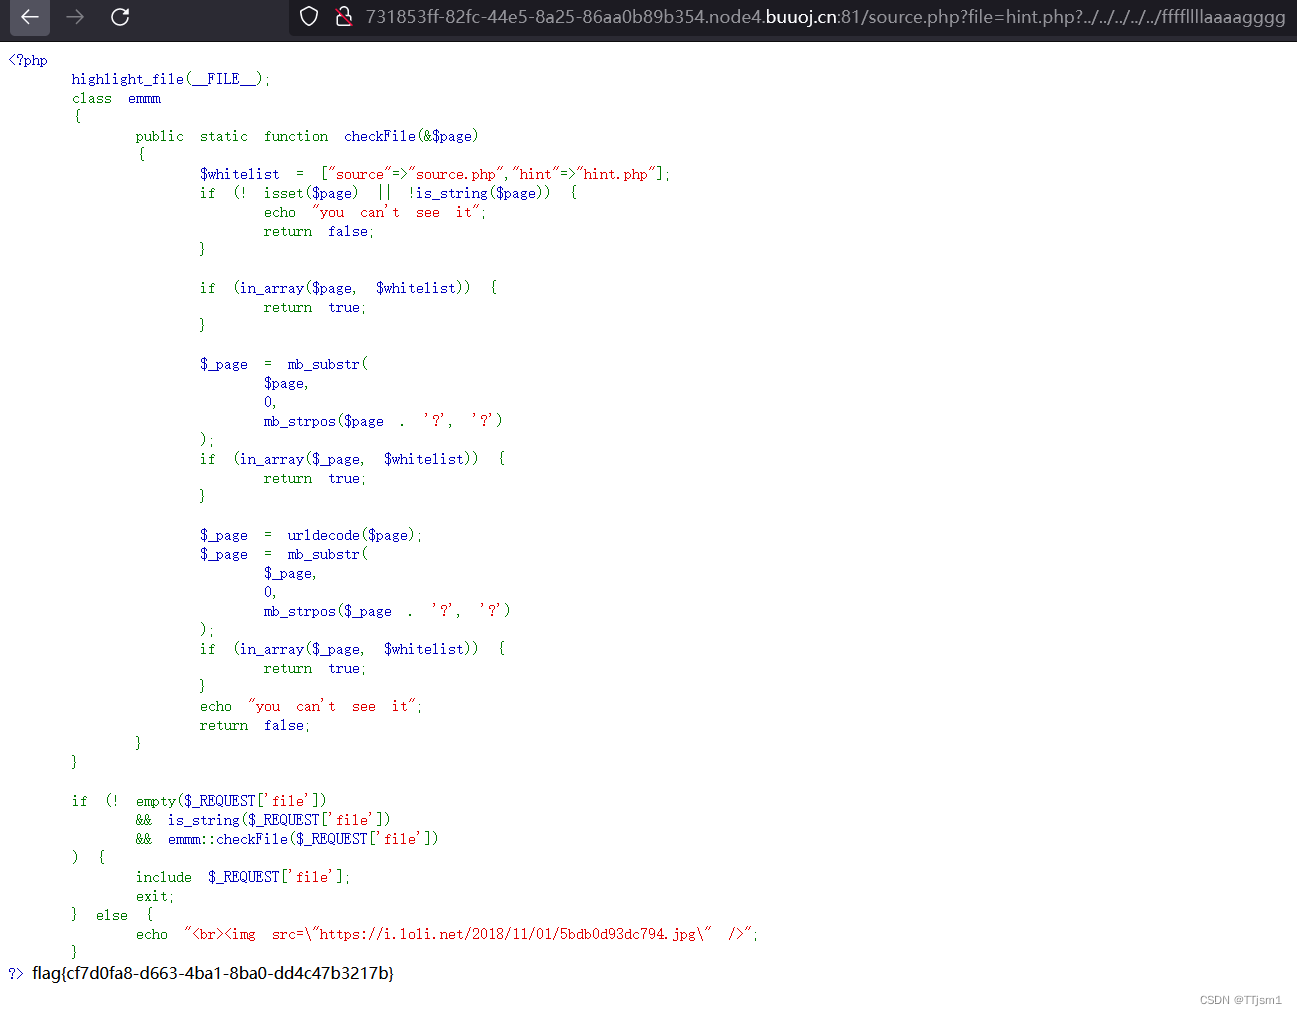
Task: Select the first in_array($page, $whitelist) check
Action: point(348,288)
